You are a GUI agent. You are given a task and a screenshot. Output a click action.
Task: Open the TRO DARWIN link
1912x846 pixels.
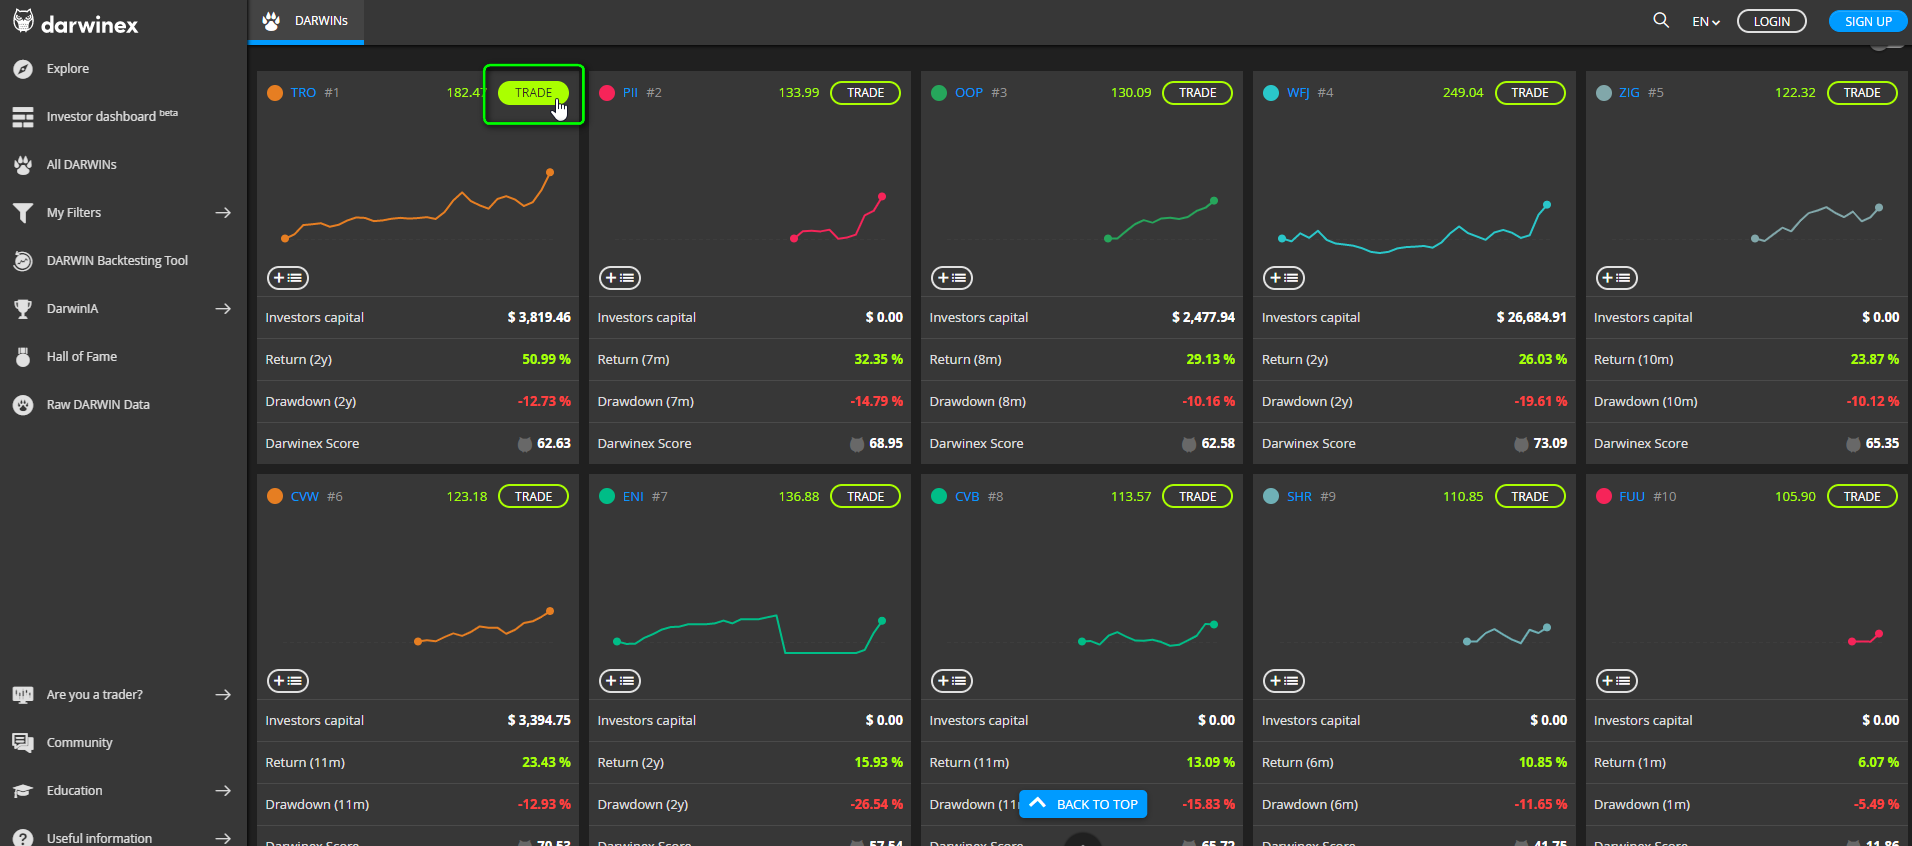click(x=303, y=93)
